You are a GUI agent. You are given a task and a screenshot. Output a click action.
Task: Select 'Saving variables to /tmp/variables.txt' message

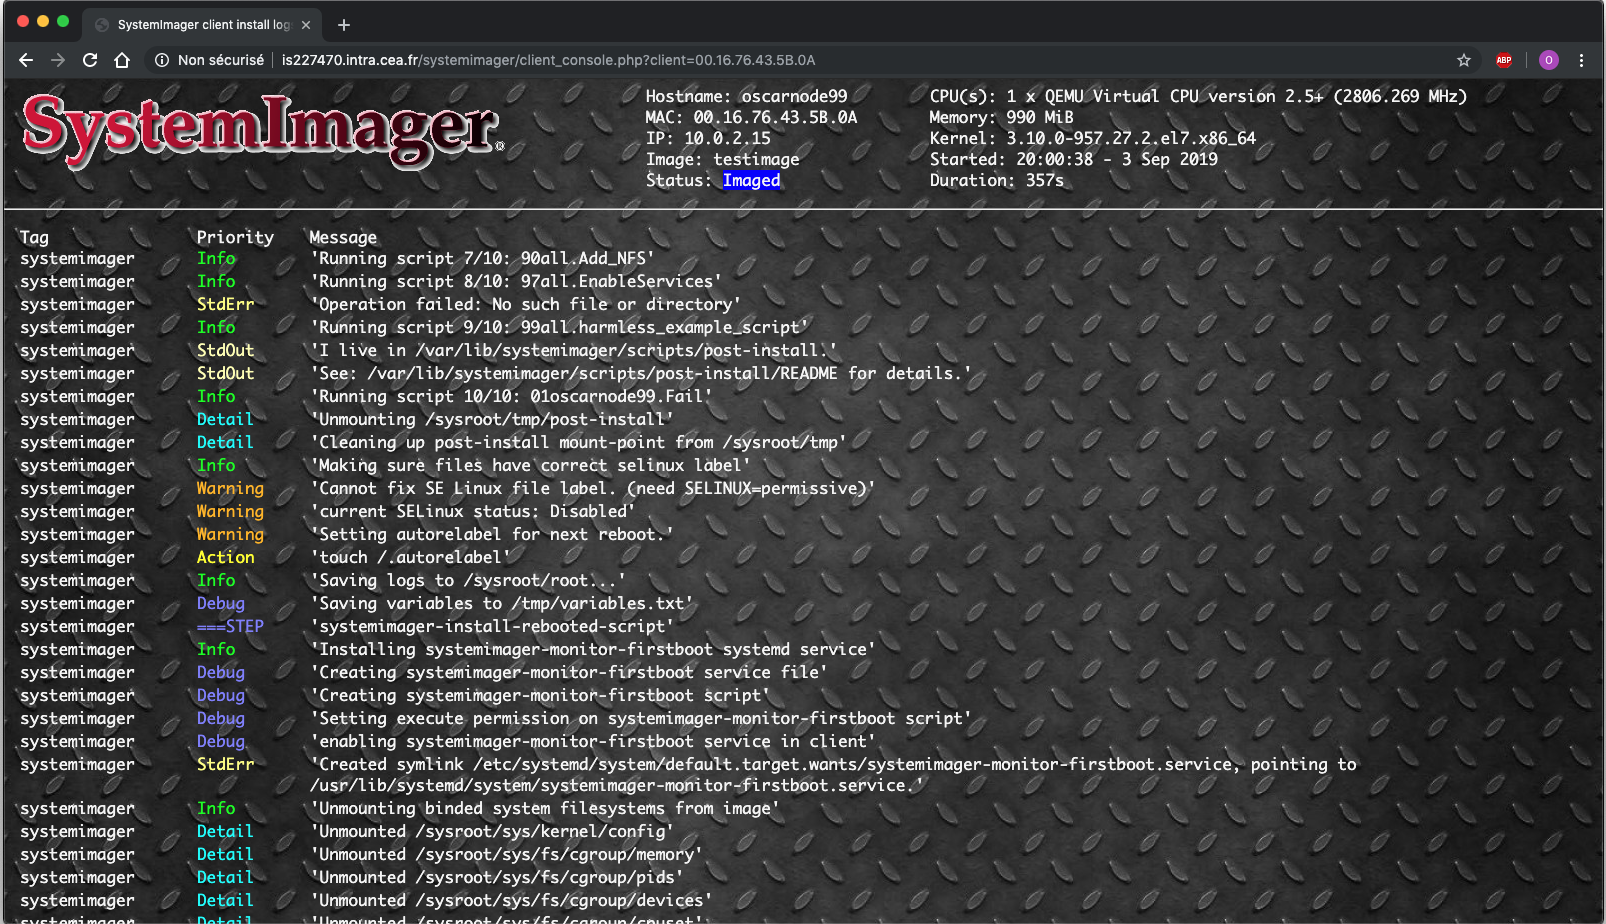[x=501, y=603]
